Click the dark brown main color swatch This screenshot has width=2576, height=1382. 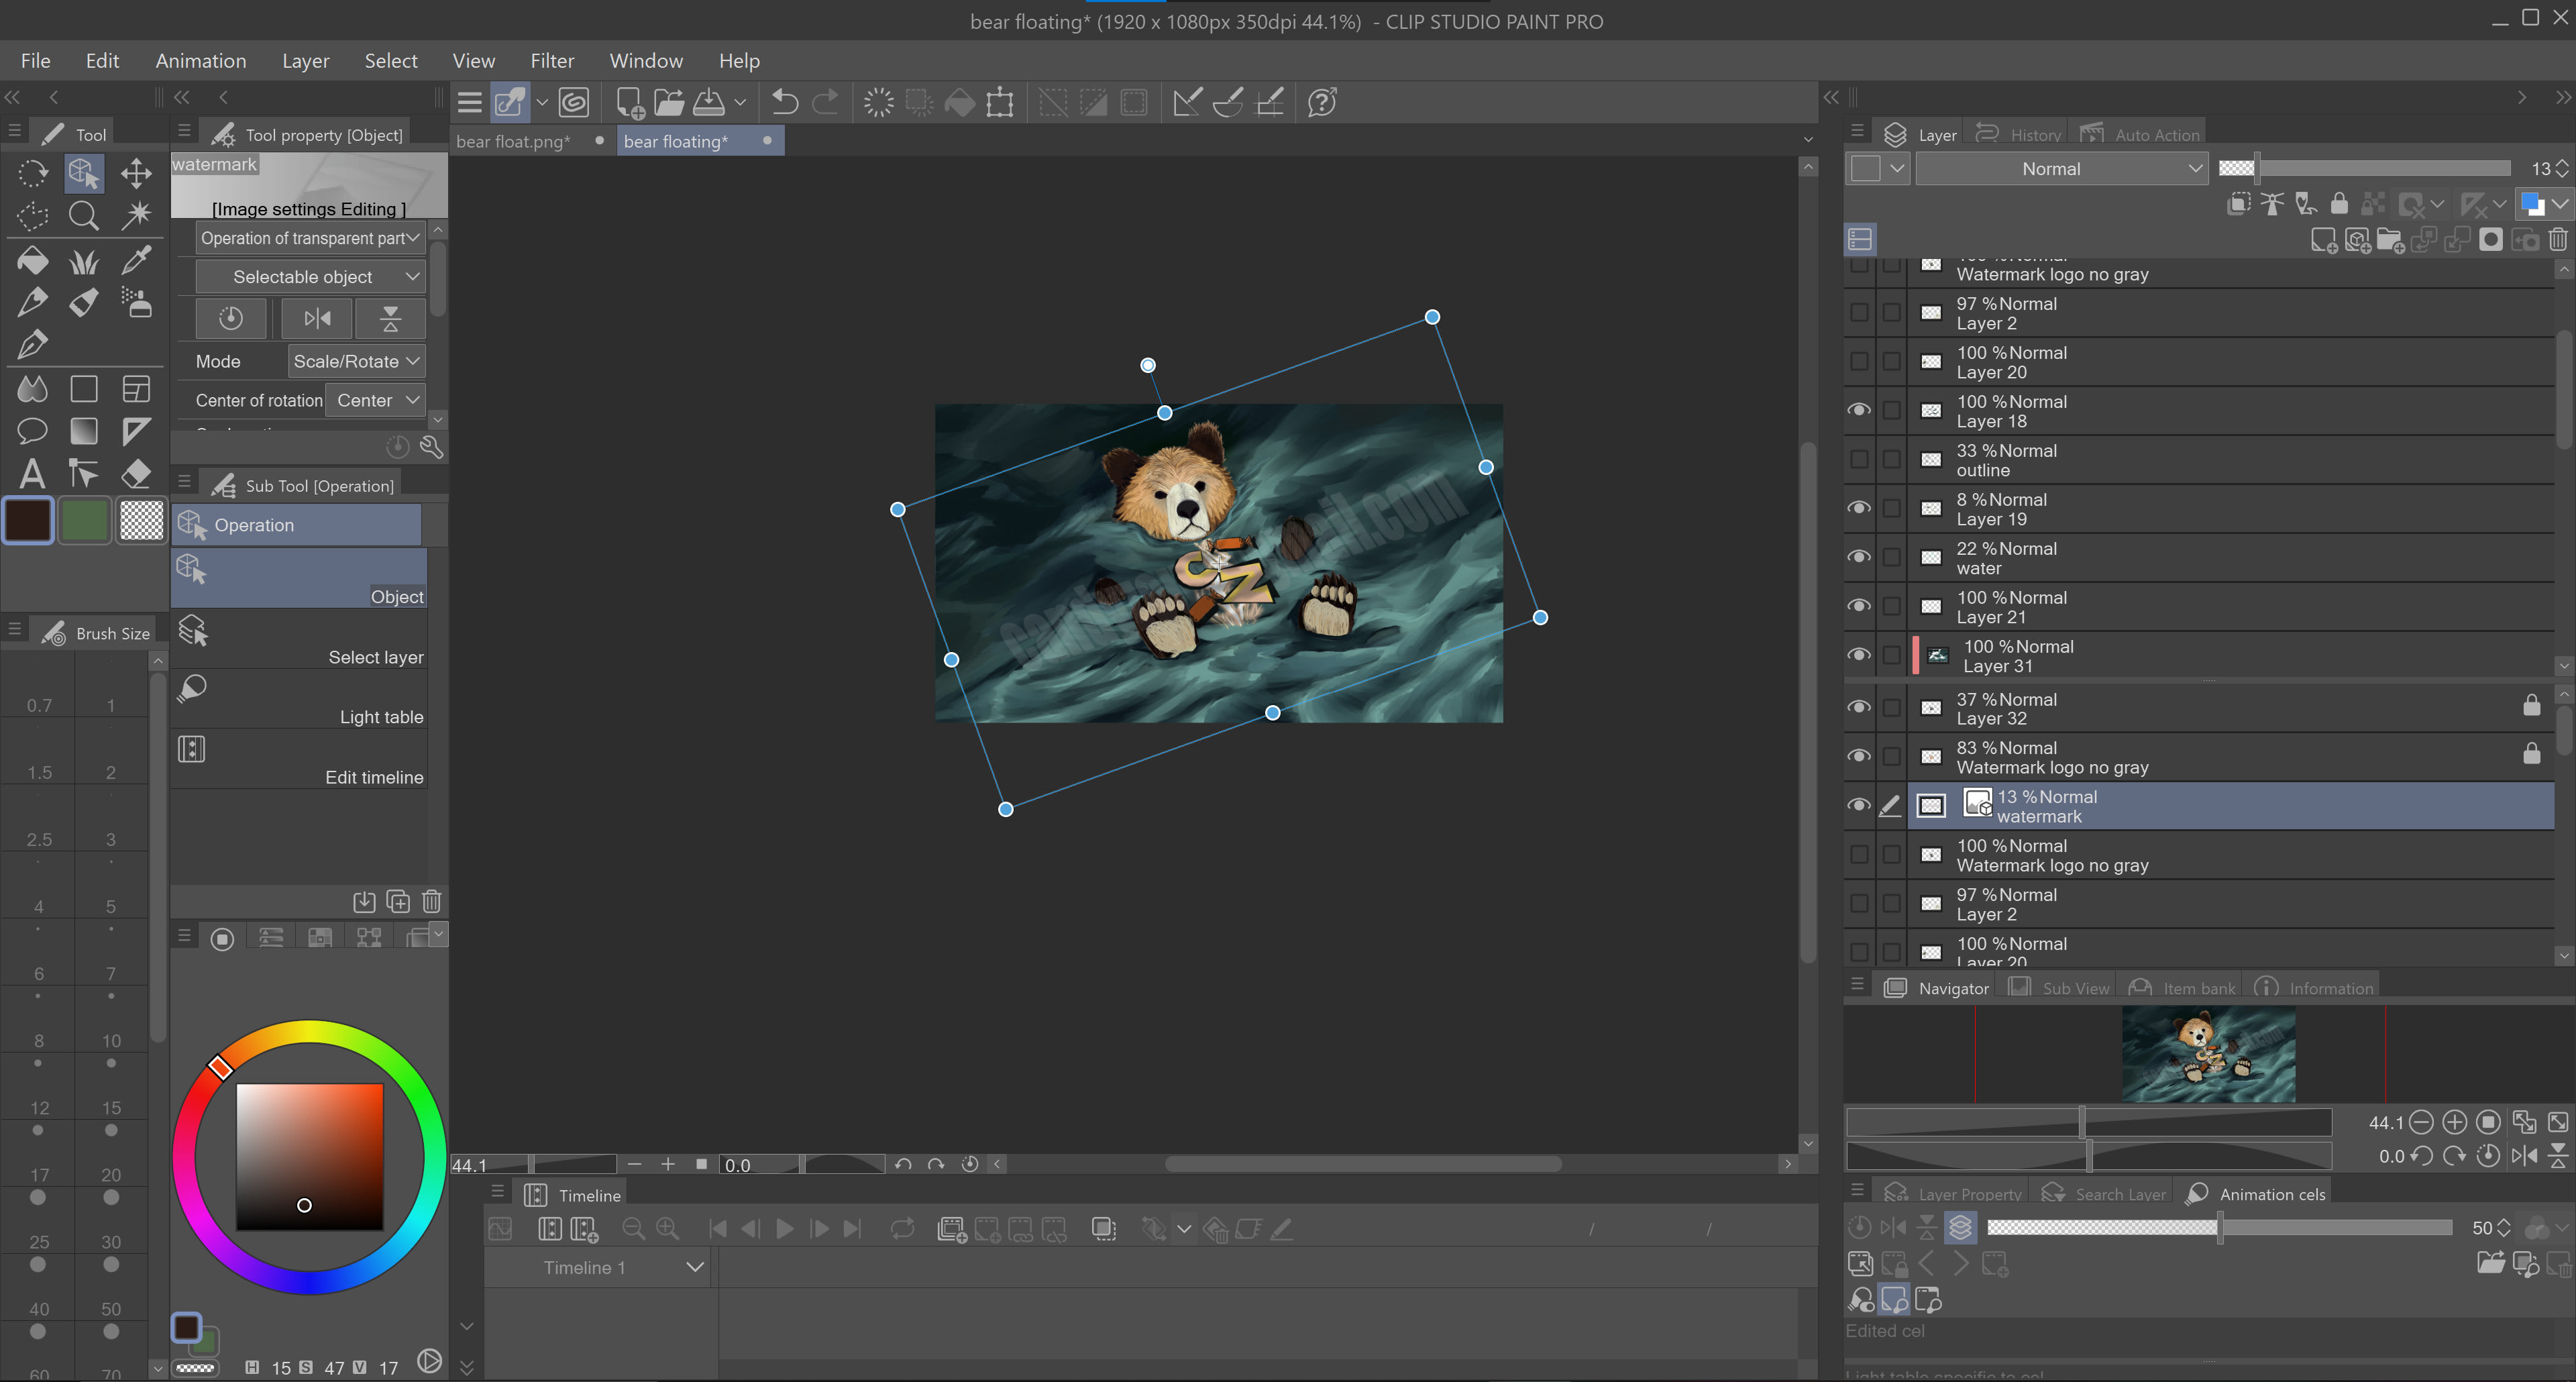28,520
